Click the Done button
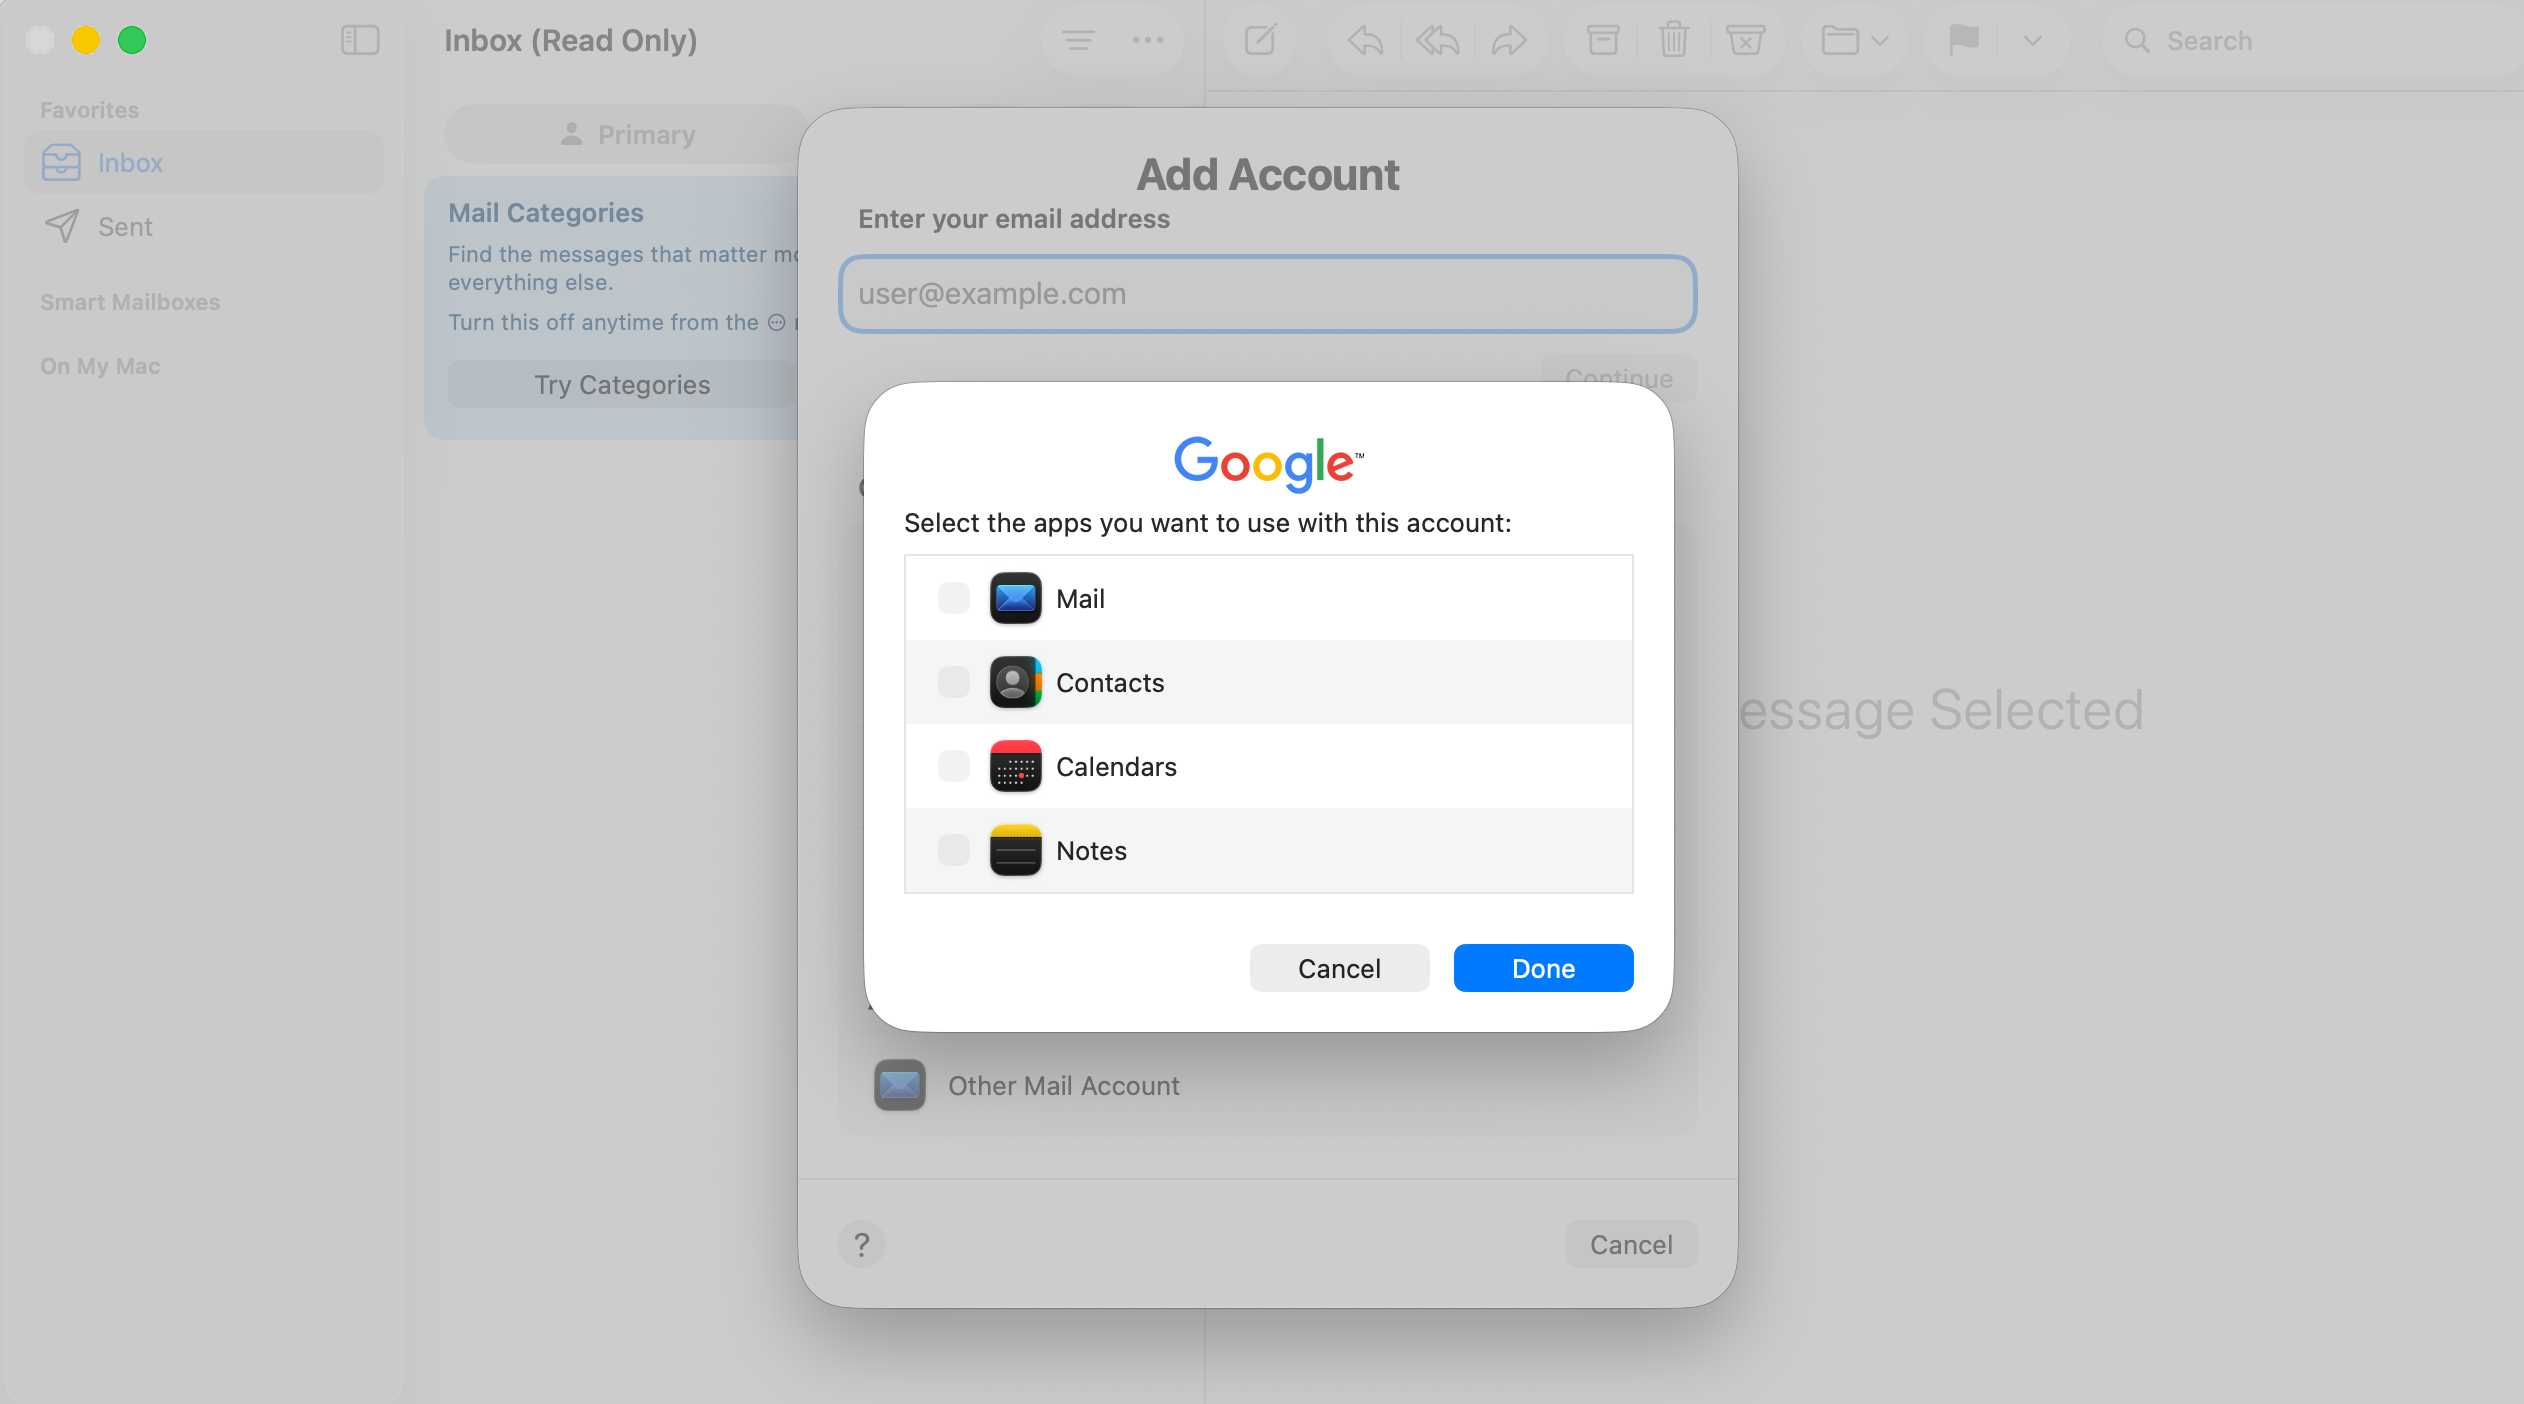 (1541, 967)
